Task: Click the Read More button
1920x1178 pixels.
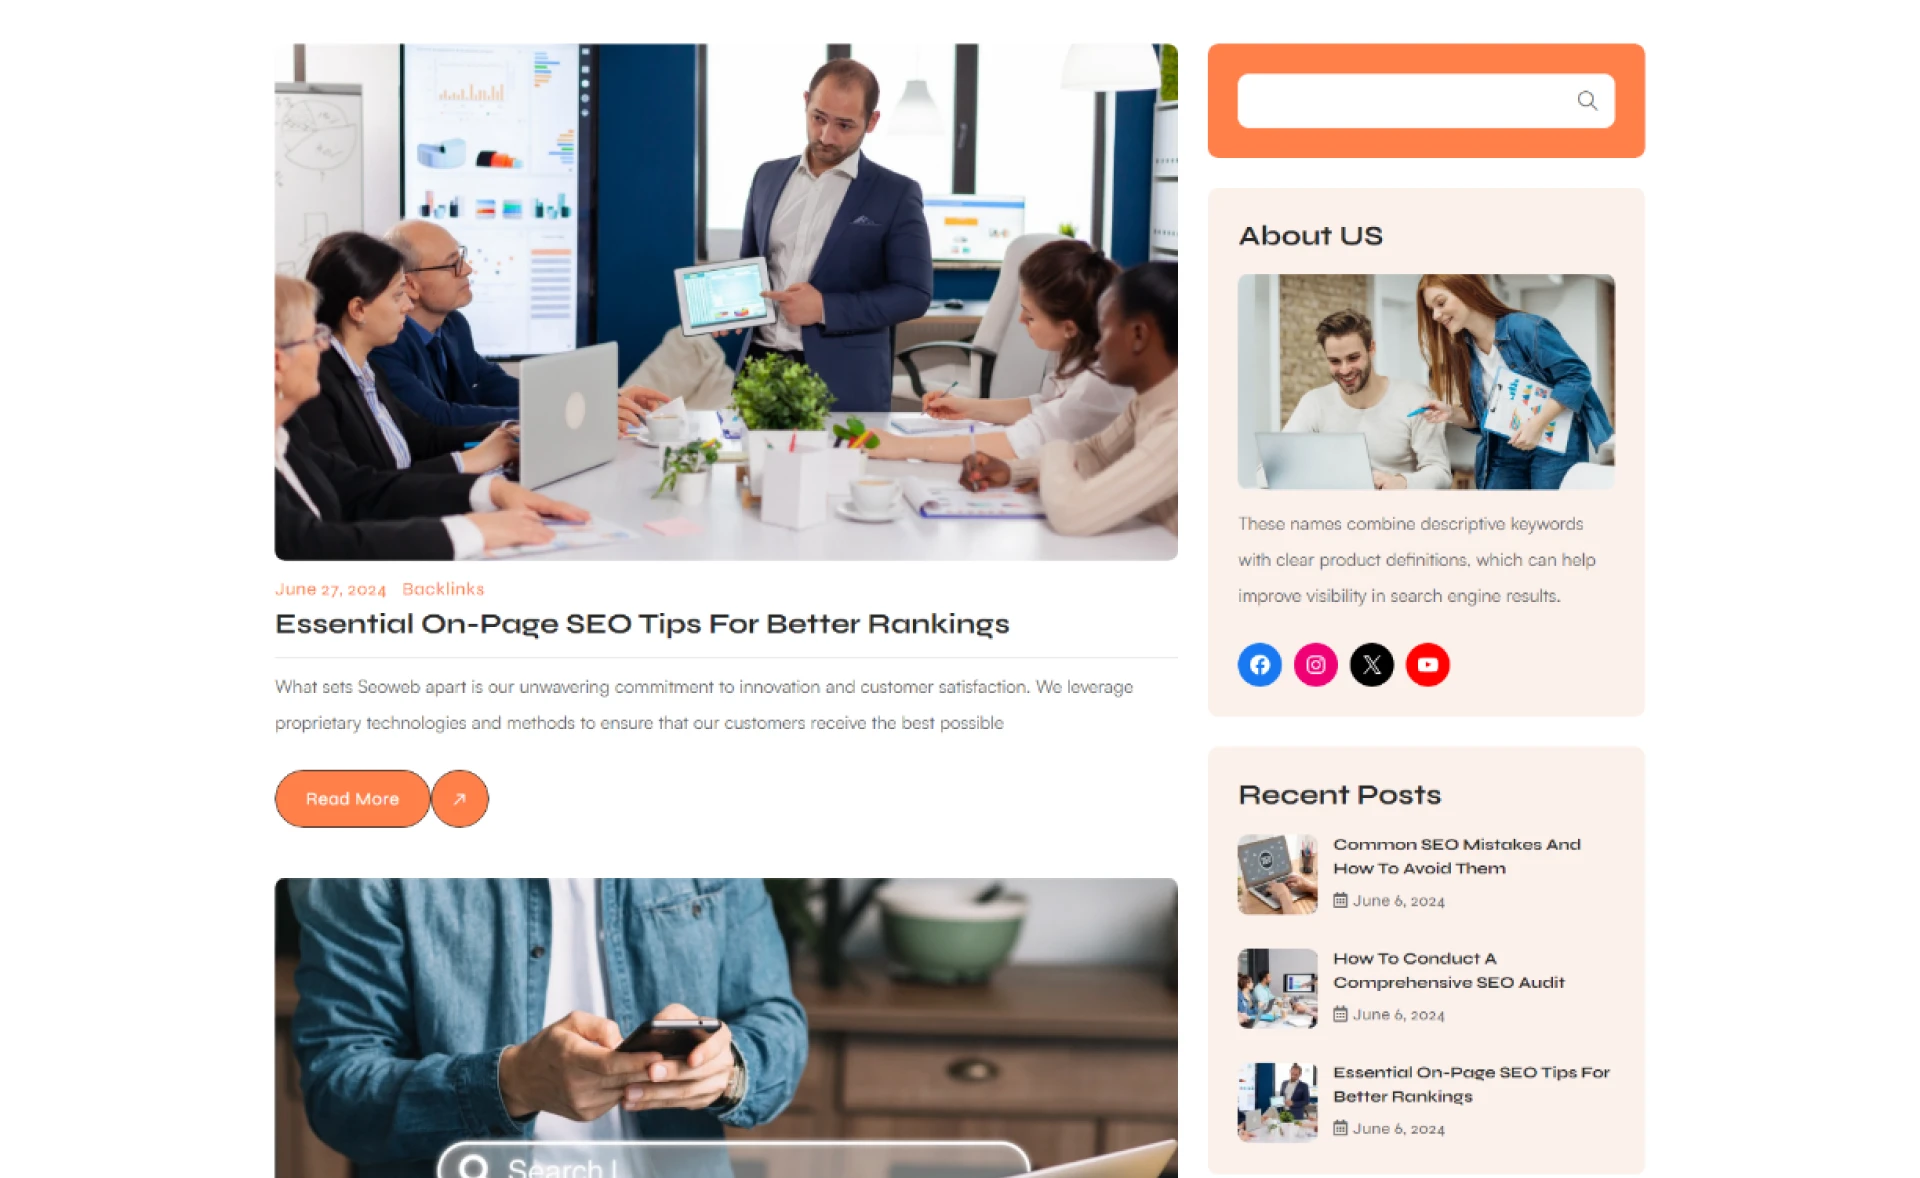Action: tap(352, 798)
